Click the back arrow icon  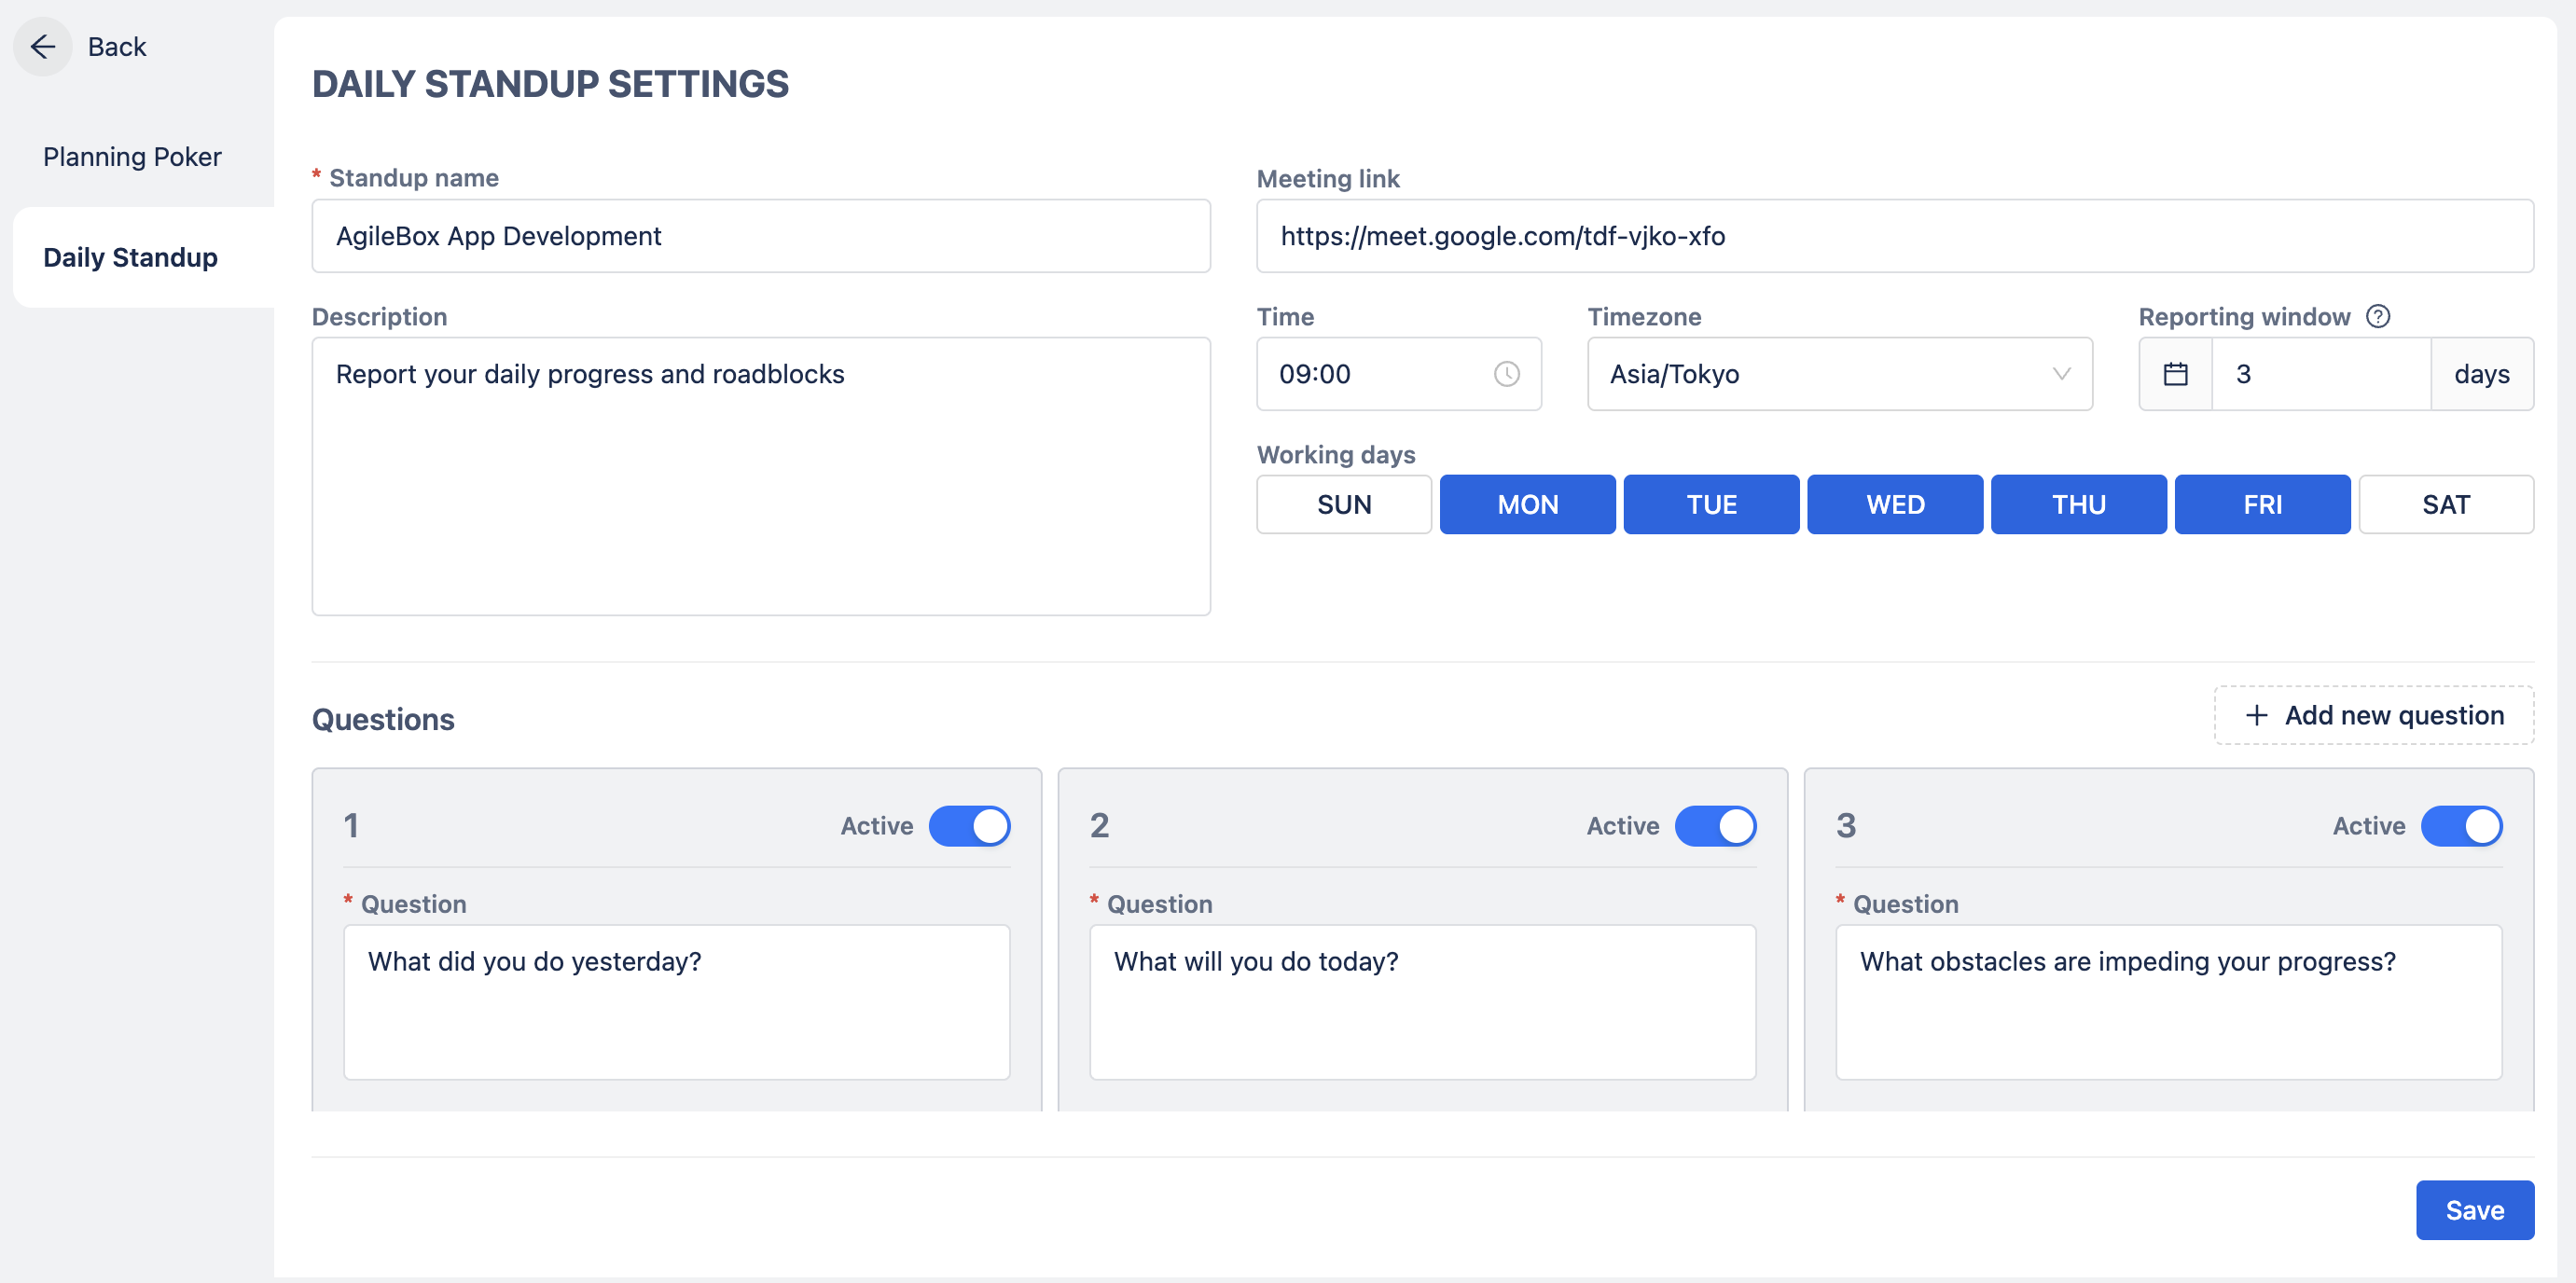43,46
